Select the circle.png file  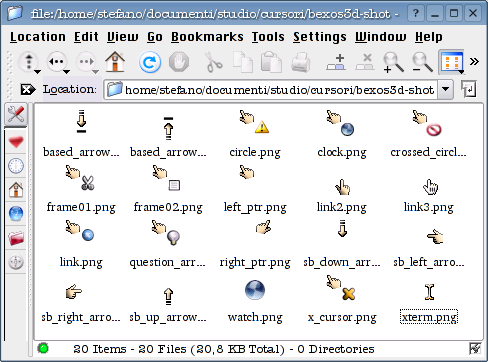tap(255, 135)
